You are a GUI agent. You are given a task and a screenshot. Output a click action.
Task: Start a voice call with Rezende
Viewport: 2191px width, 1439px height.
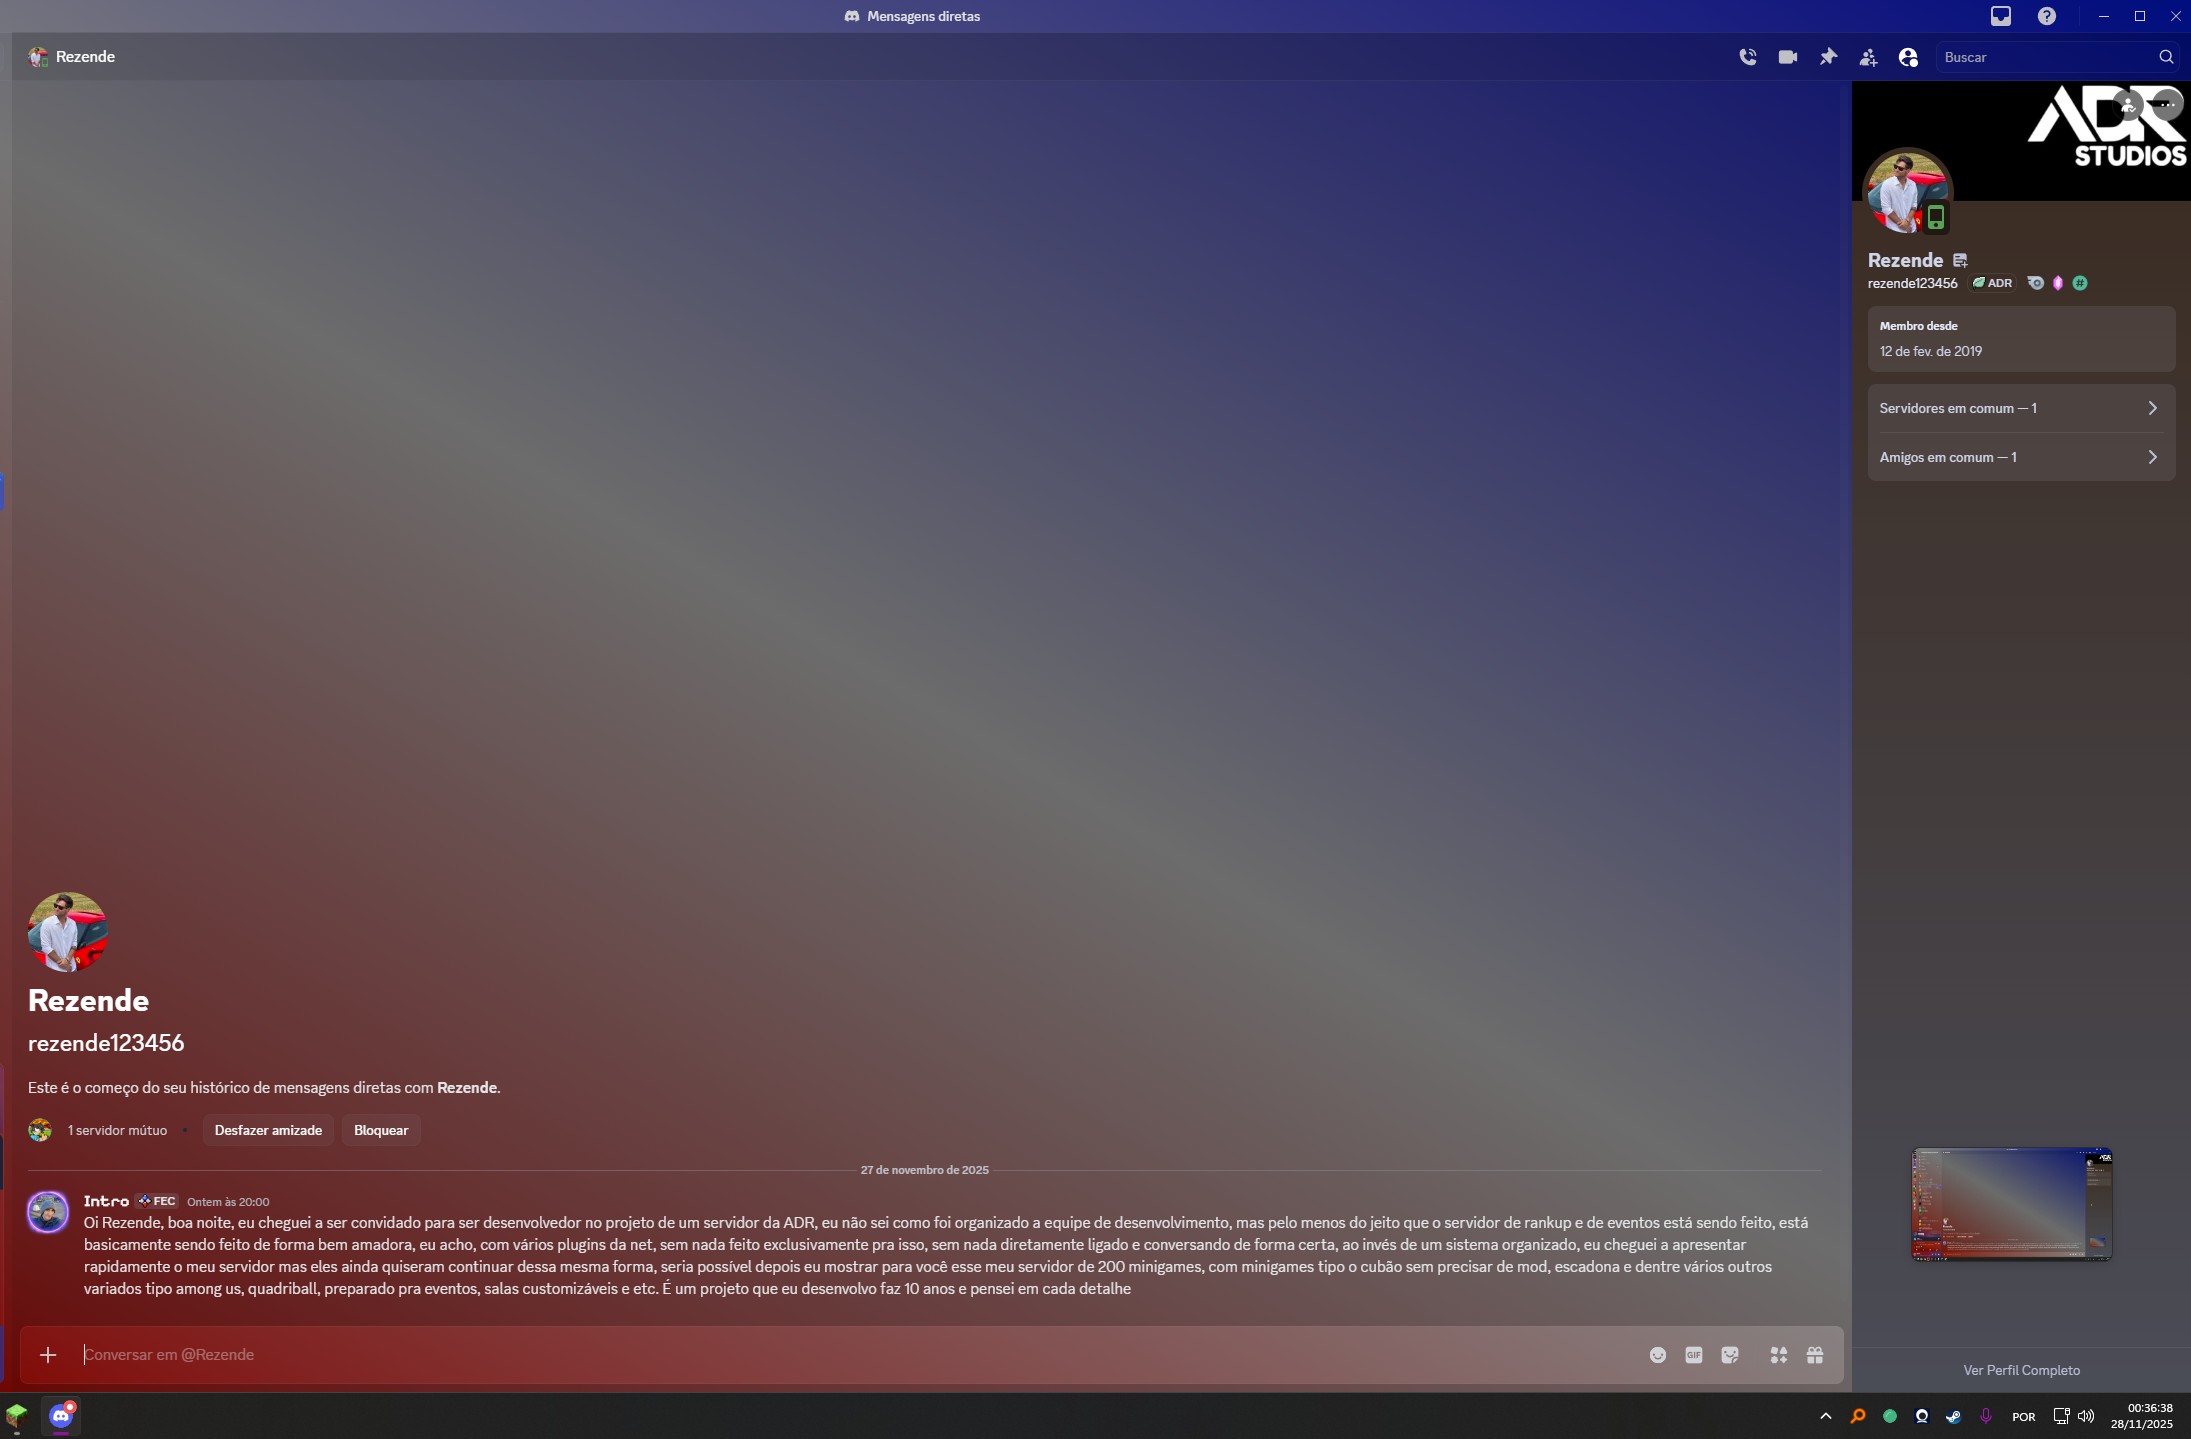click(1747, 57)
